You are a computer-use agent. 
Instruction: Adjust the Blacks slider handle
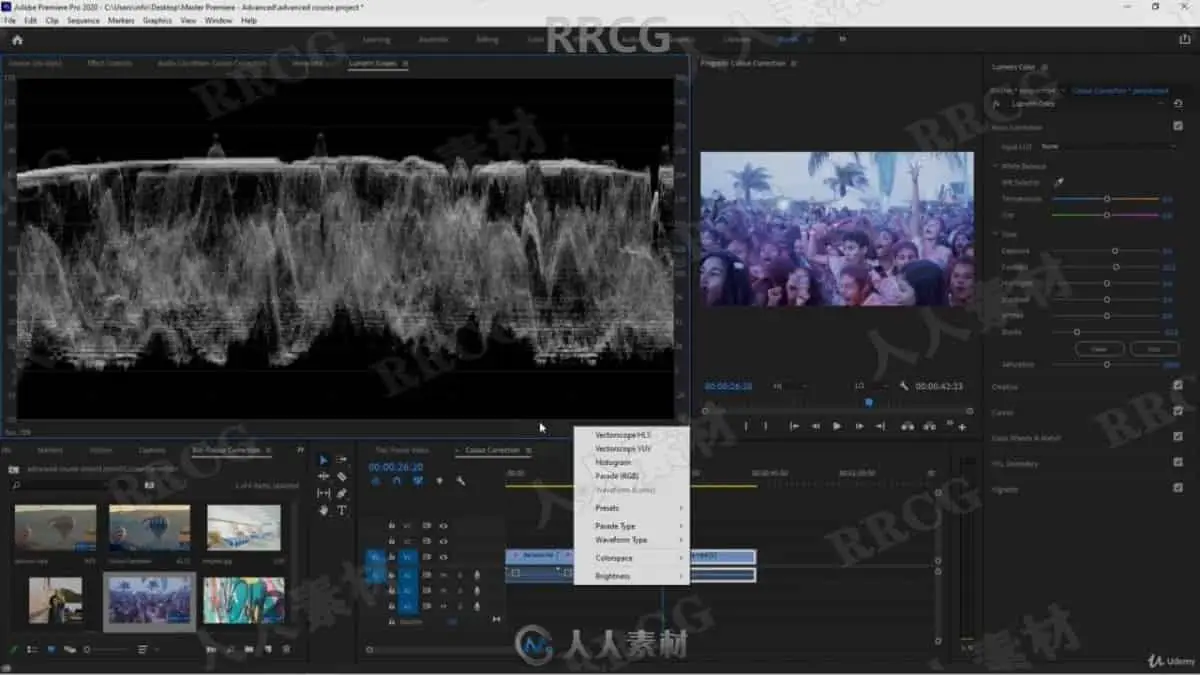[x=1077, y=331]
